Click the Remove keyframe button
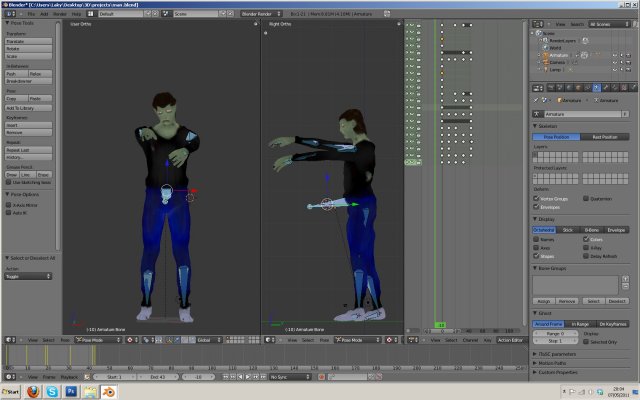 [29, 132]
